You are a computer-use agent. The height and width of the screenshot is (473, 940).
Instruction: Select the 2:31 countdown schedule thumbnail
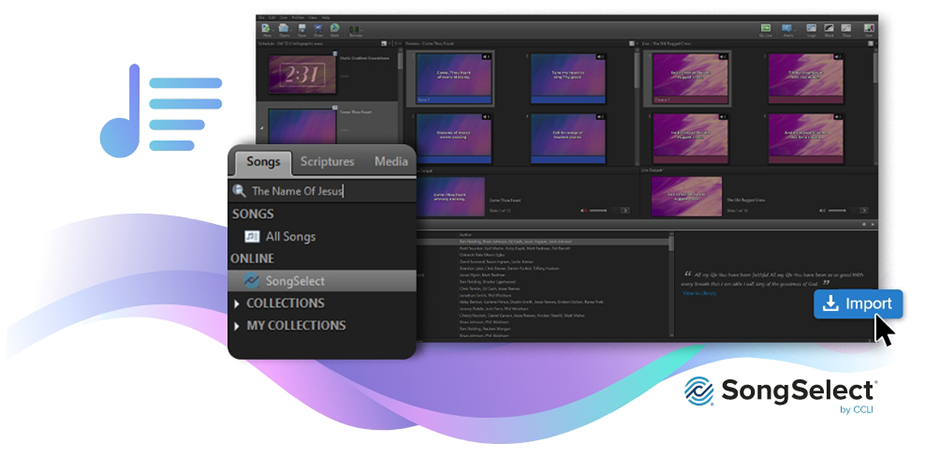302,74
